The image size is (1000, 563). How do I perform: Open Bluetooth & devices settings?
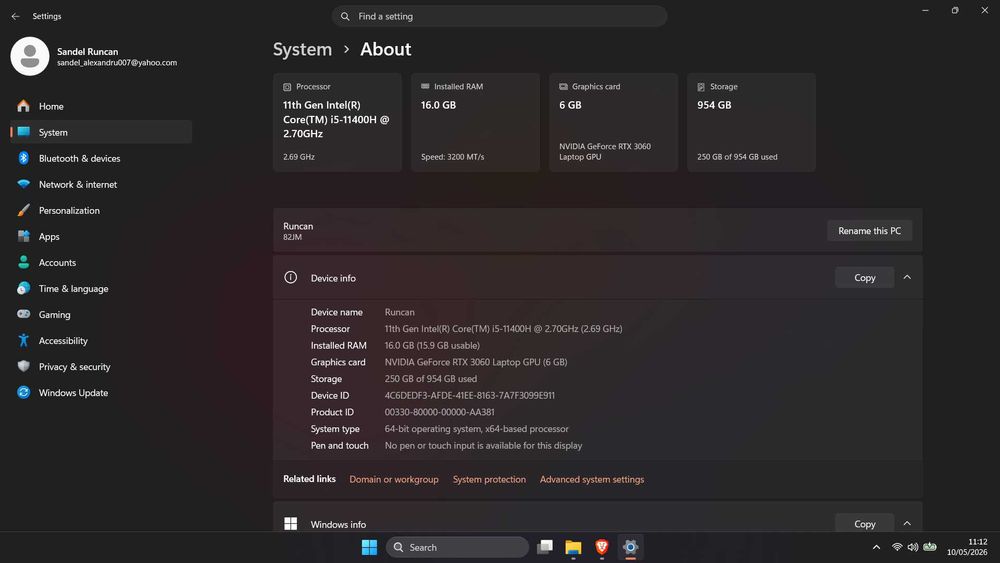click(x=101, y=158)
